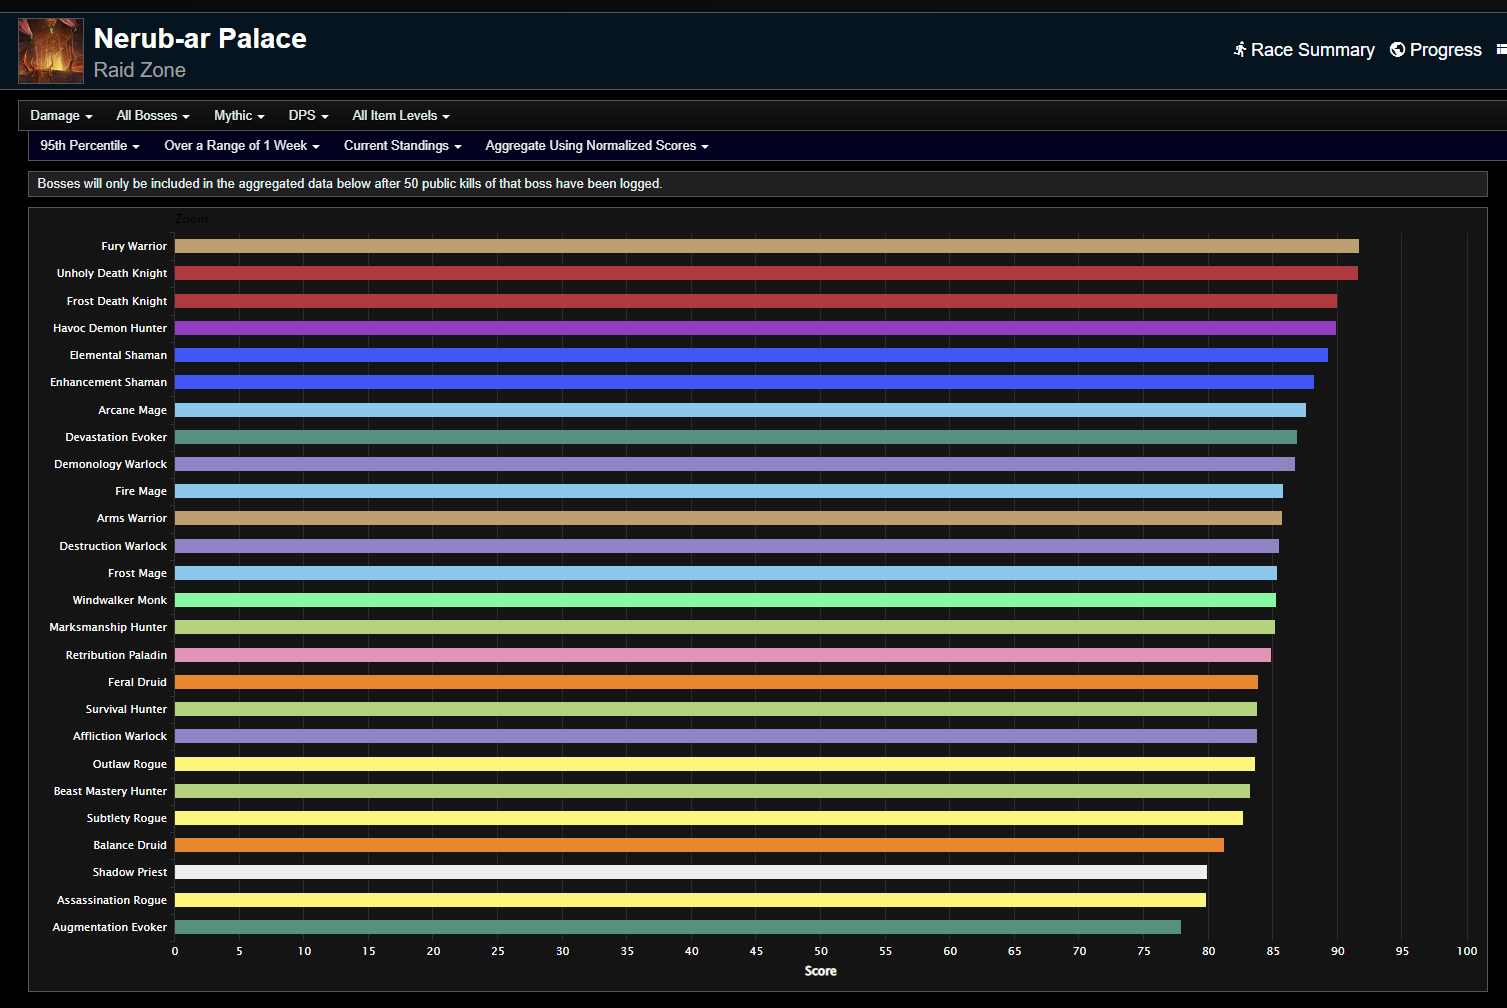Screen dimensions: 1507x1008
Task: Open the All Item Levels dropdown
Action: point(401,116)
